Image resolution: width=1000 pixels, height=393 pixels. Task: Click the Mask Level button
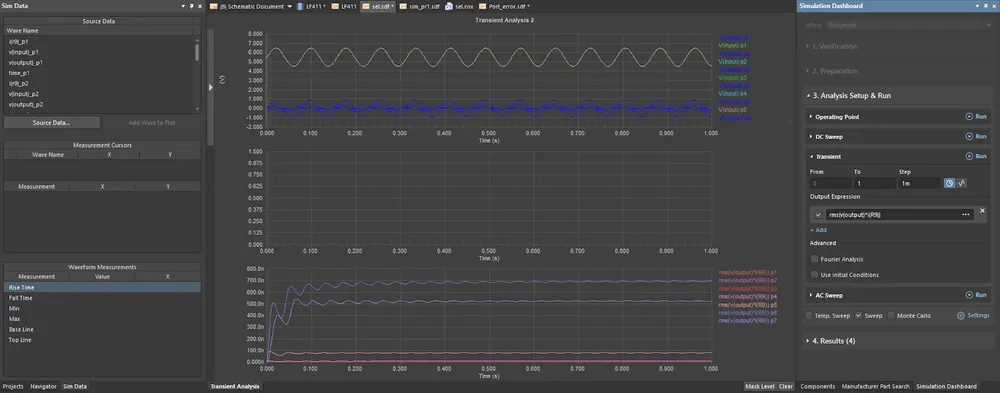coord(760,386)
